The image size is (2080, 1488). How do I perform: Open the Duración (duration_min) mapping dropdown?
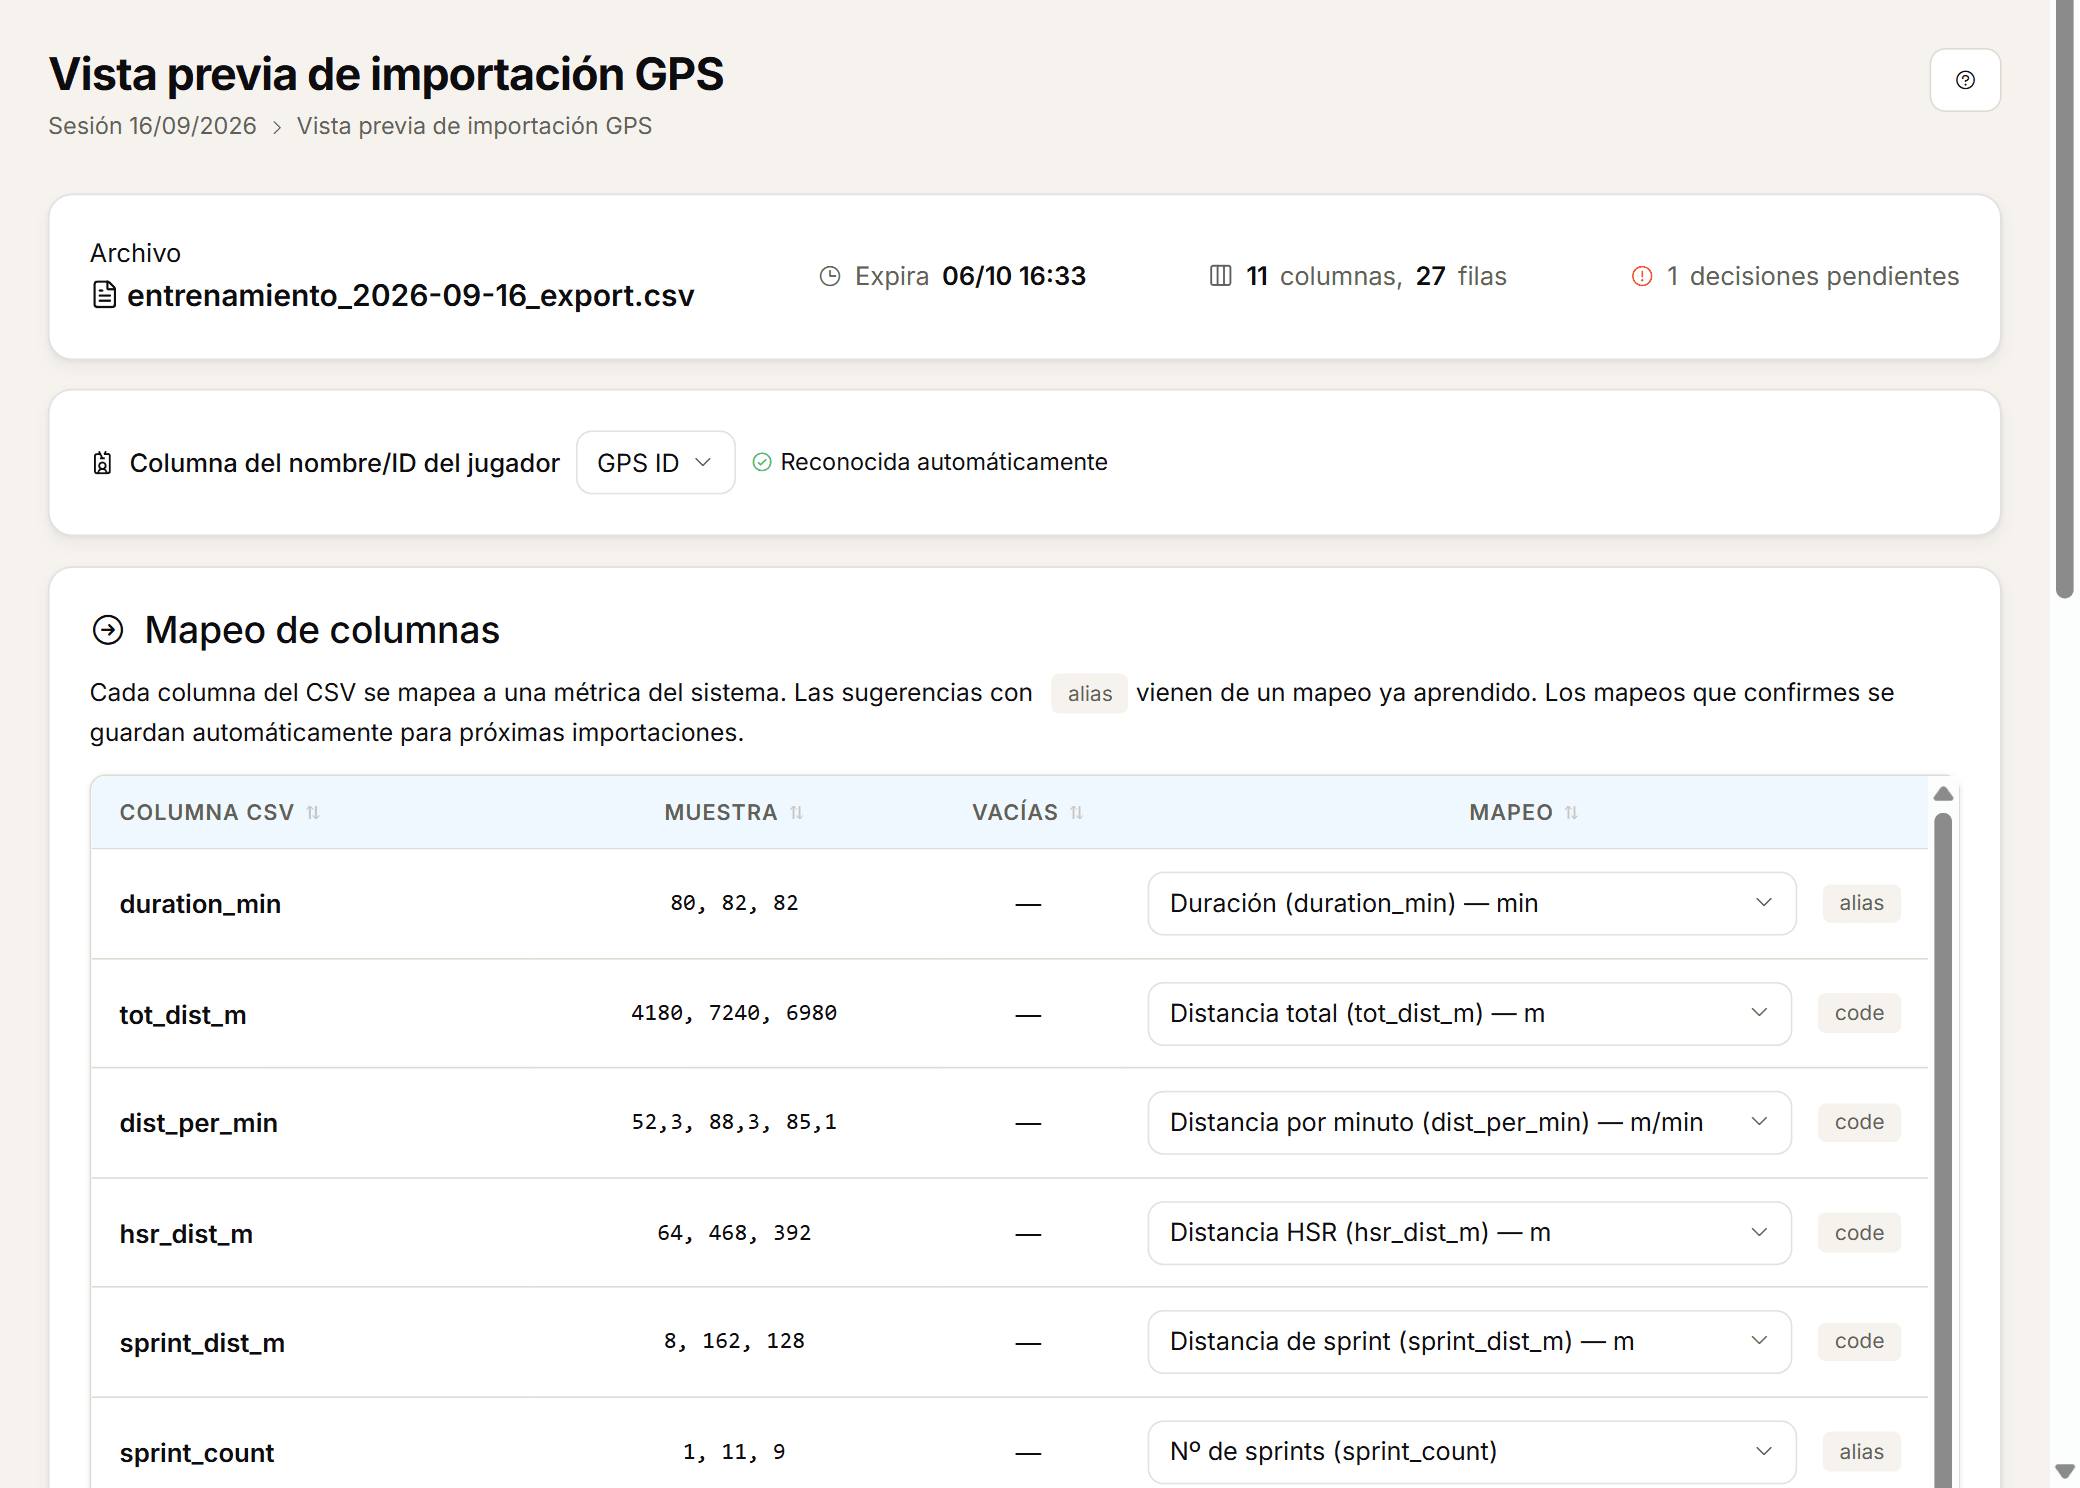[x=1471, y=903]
